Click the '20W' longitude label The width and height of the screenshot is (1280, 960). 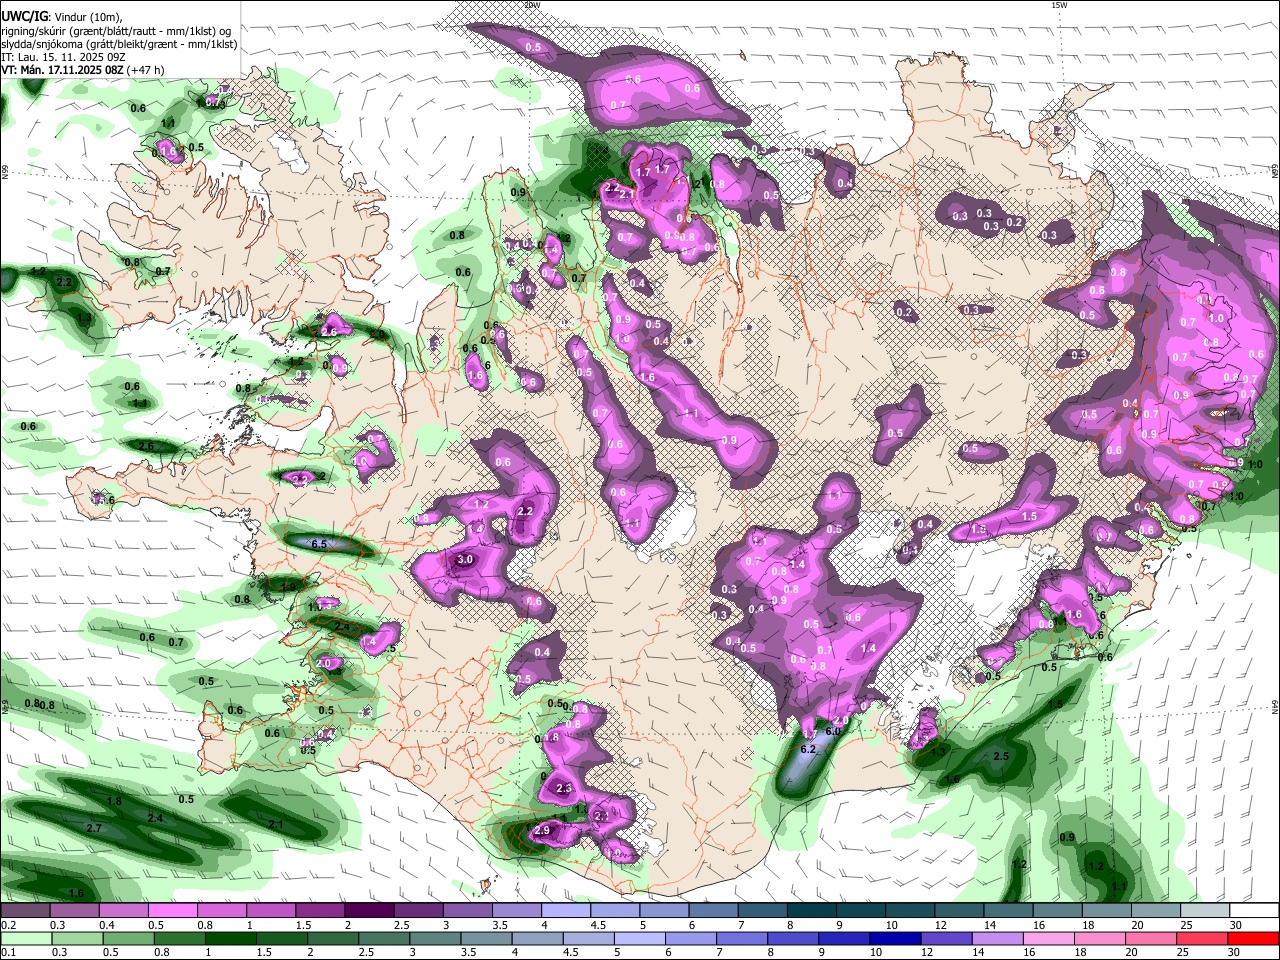click(533, 5)
